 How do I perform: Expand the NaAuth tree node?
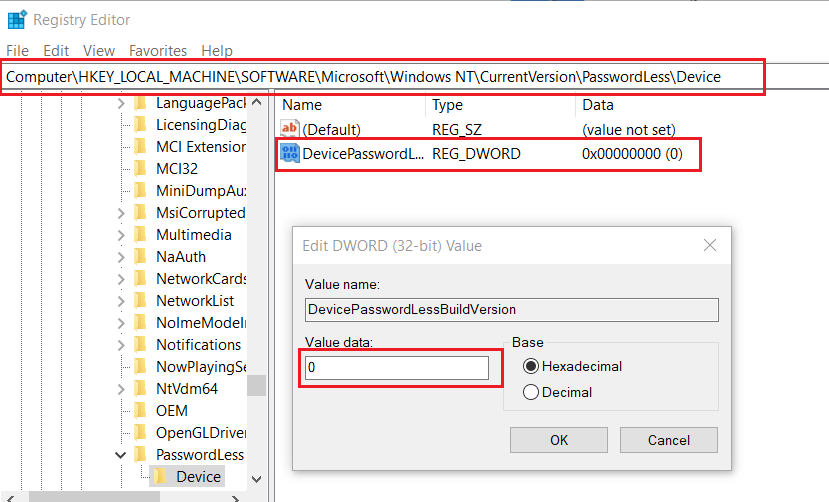click(121, 257)
